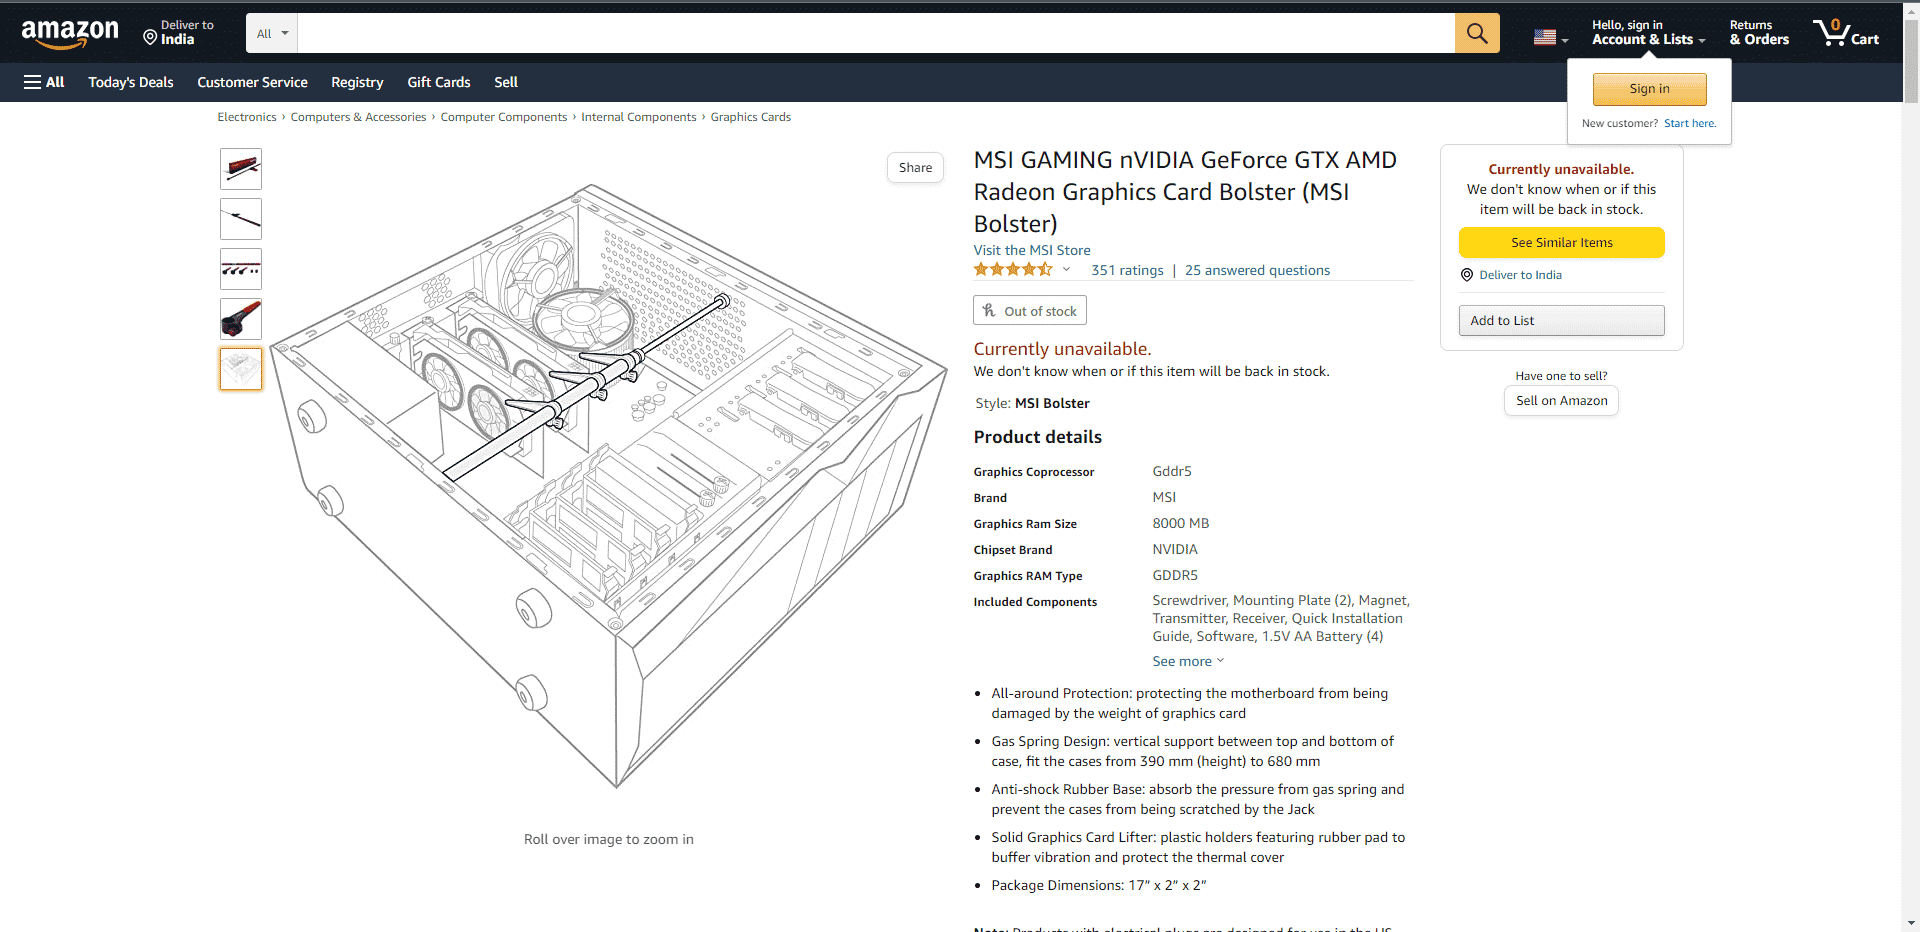Click main PC case diagram image
Viewport: 1920px width, 932px height.
[x=608, y=485]
